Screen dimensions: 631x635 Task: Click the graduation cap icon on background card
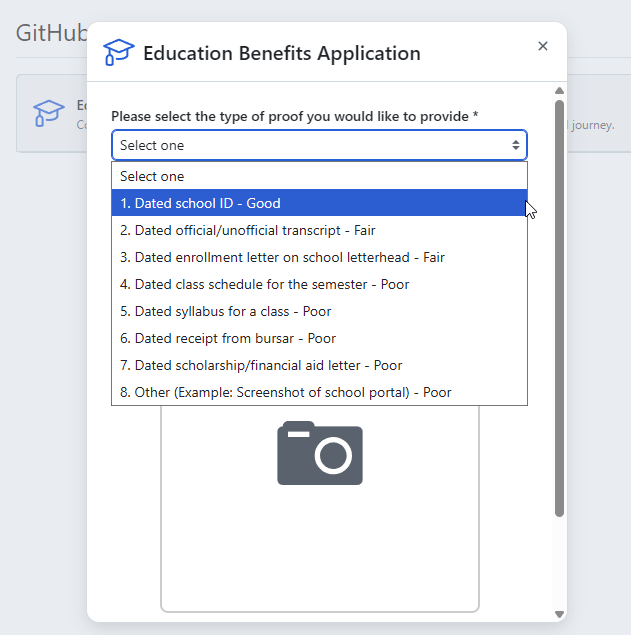[48, 111]
